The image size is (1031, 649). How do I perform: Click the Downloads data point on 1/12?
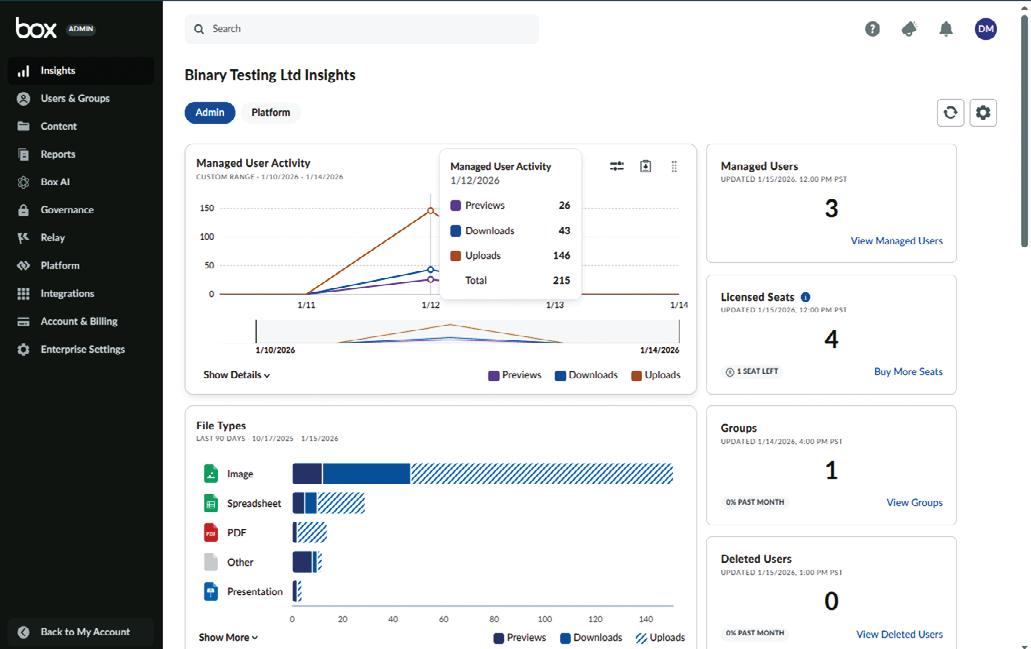(431, 270)
